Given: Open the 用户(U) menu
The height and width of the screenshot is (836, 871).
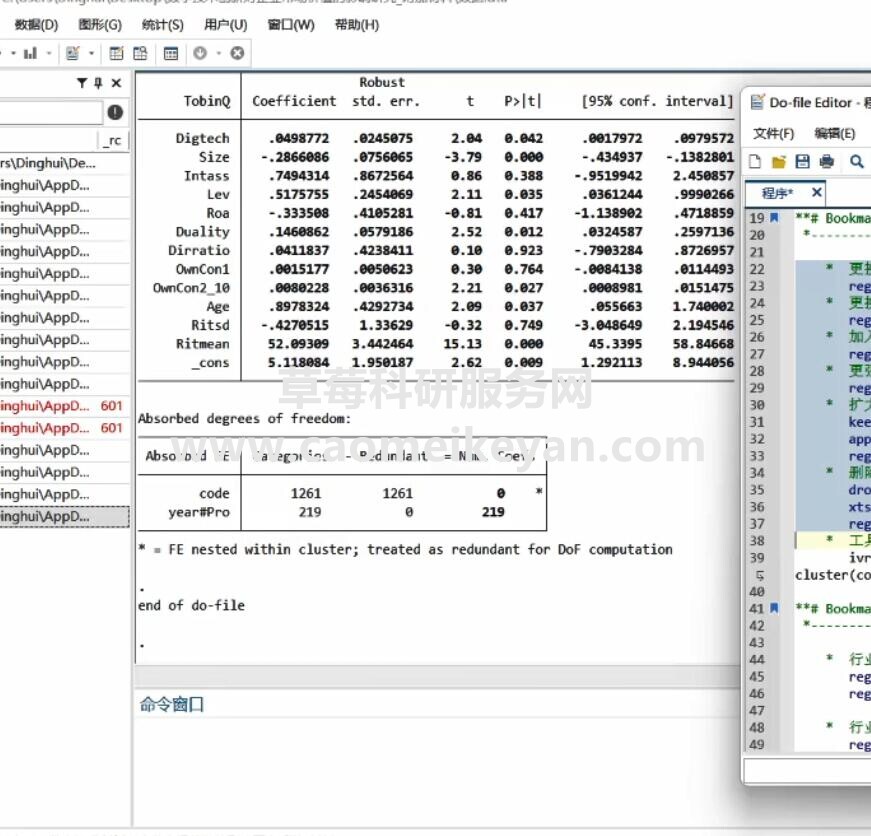Looking at the screenshot, I should 226,24.
